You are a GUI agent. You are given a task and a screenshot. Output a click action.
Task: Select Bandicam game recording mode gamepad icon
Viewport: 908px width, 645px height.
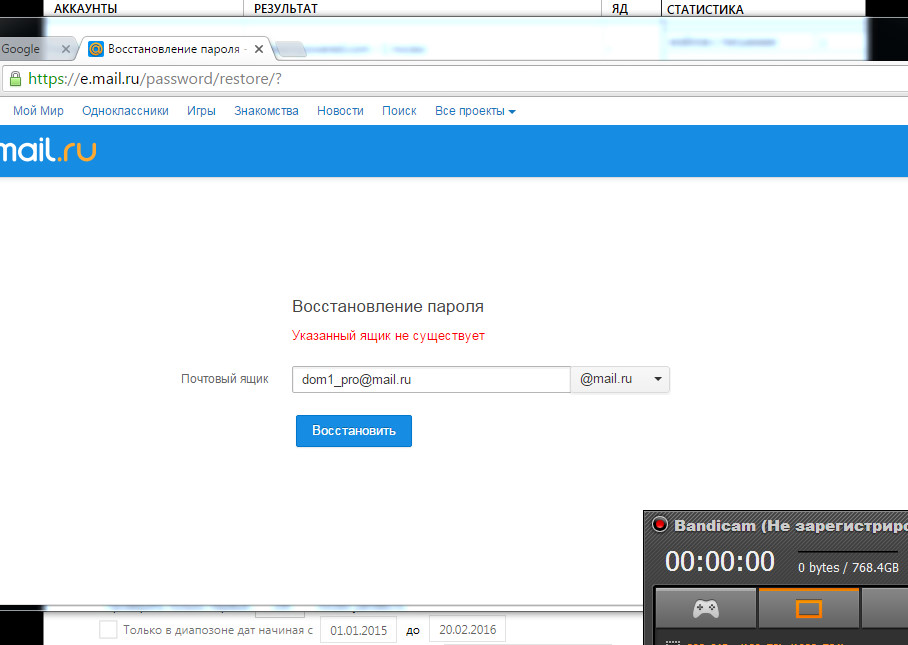pyautogui.click(x=706, y=609)
